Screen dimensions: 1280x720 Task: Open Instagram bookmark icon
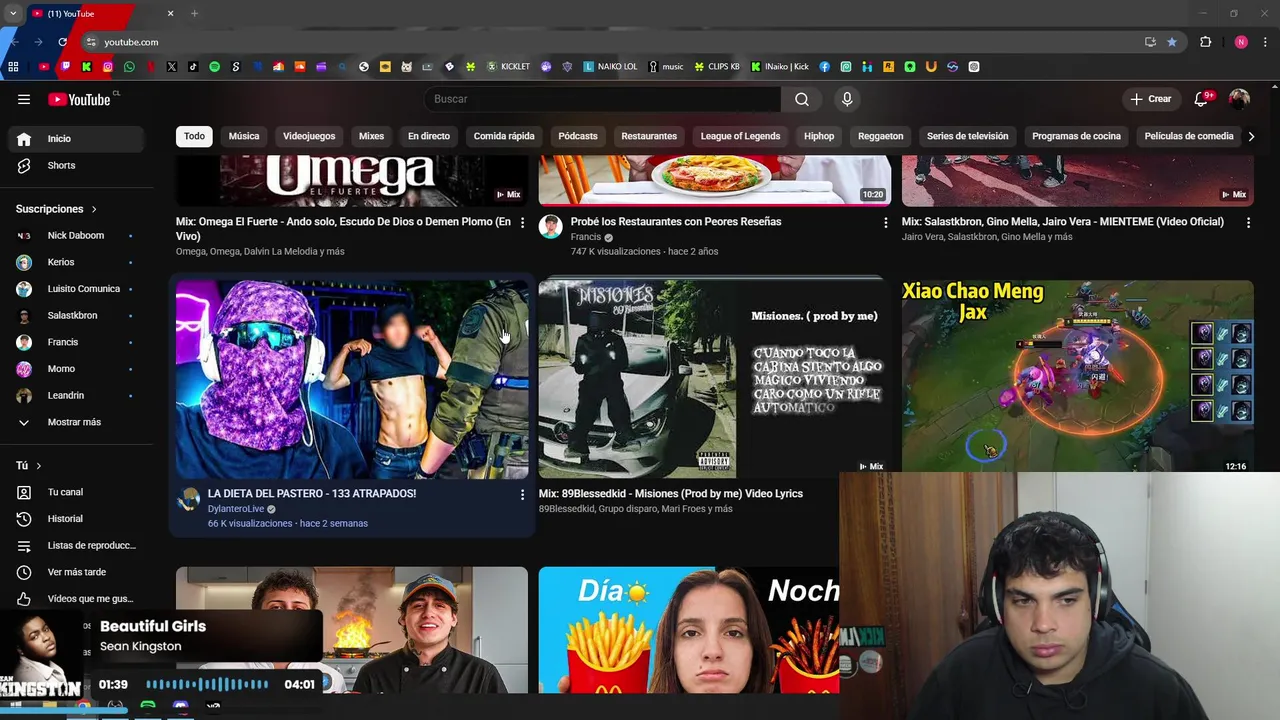tap(108, 67)
